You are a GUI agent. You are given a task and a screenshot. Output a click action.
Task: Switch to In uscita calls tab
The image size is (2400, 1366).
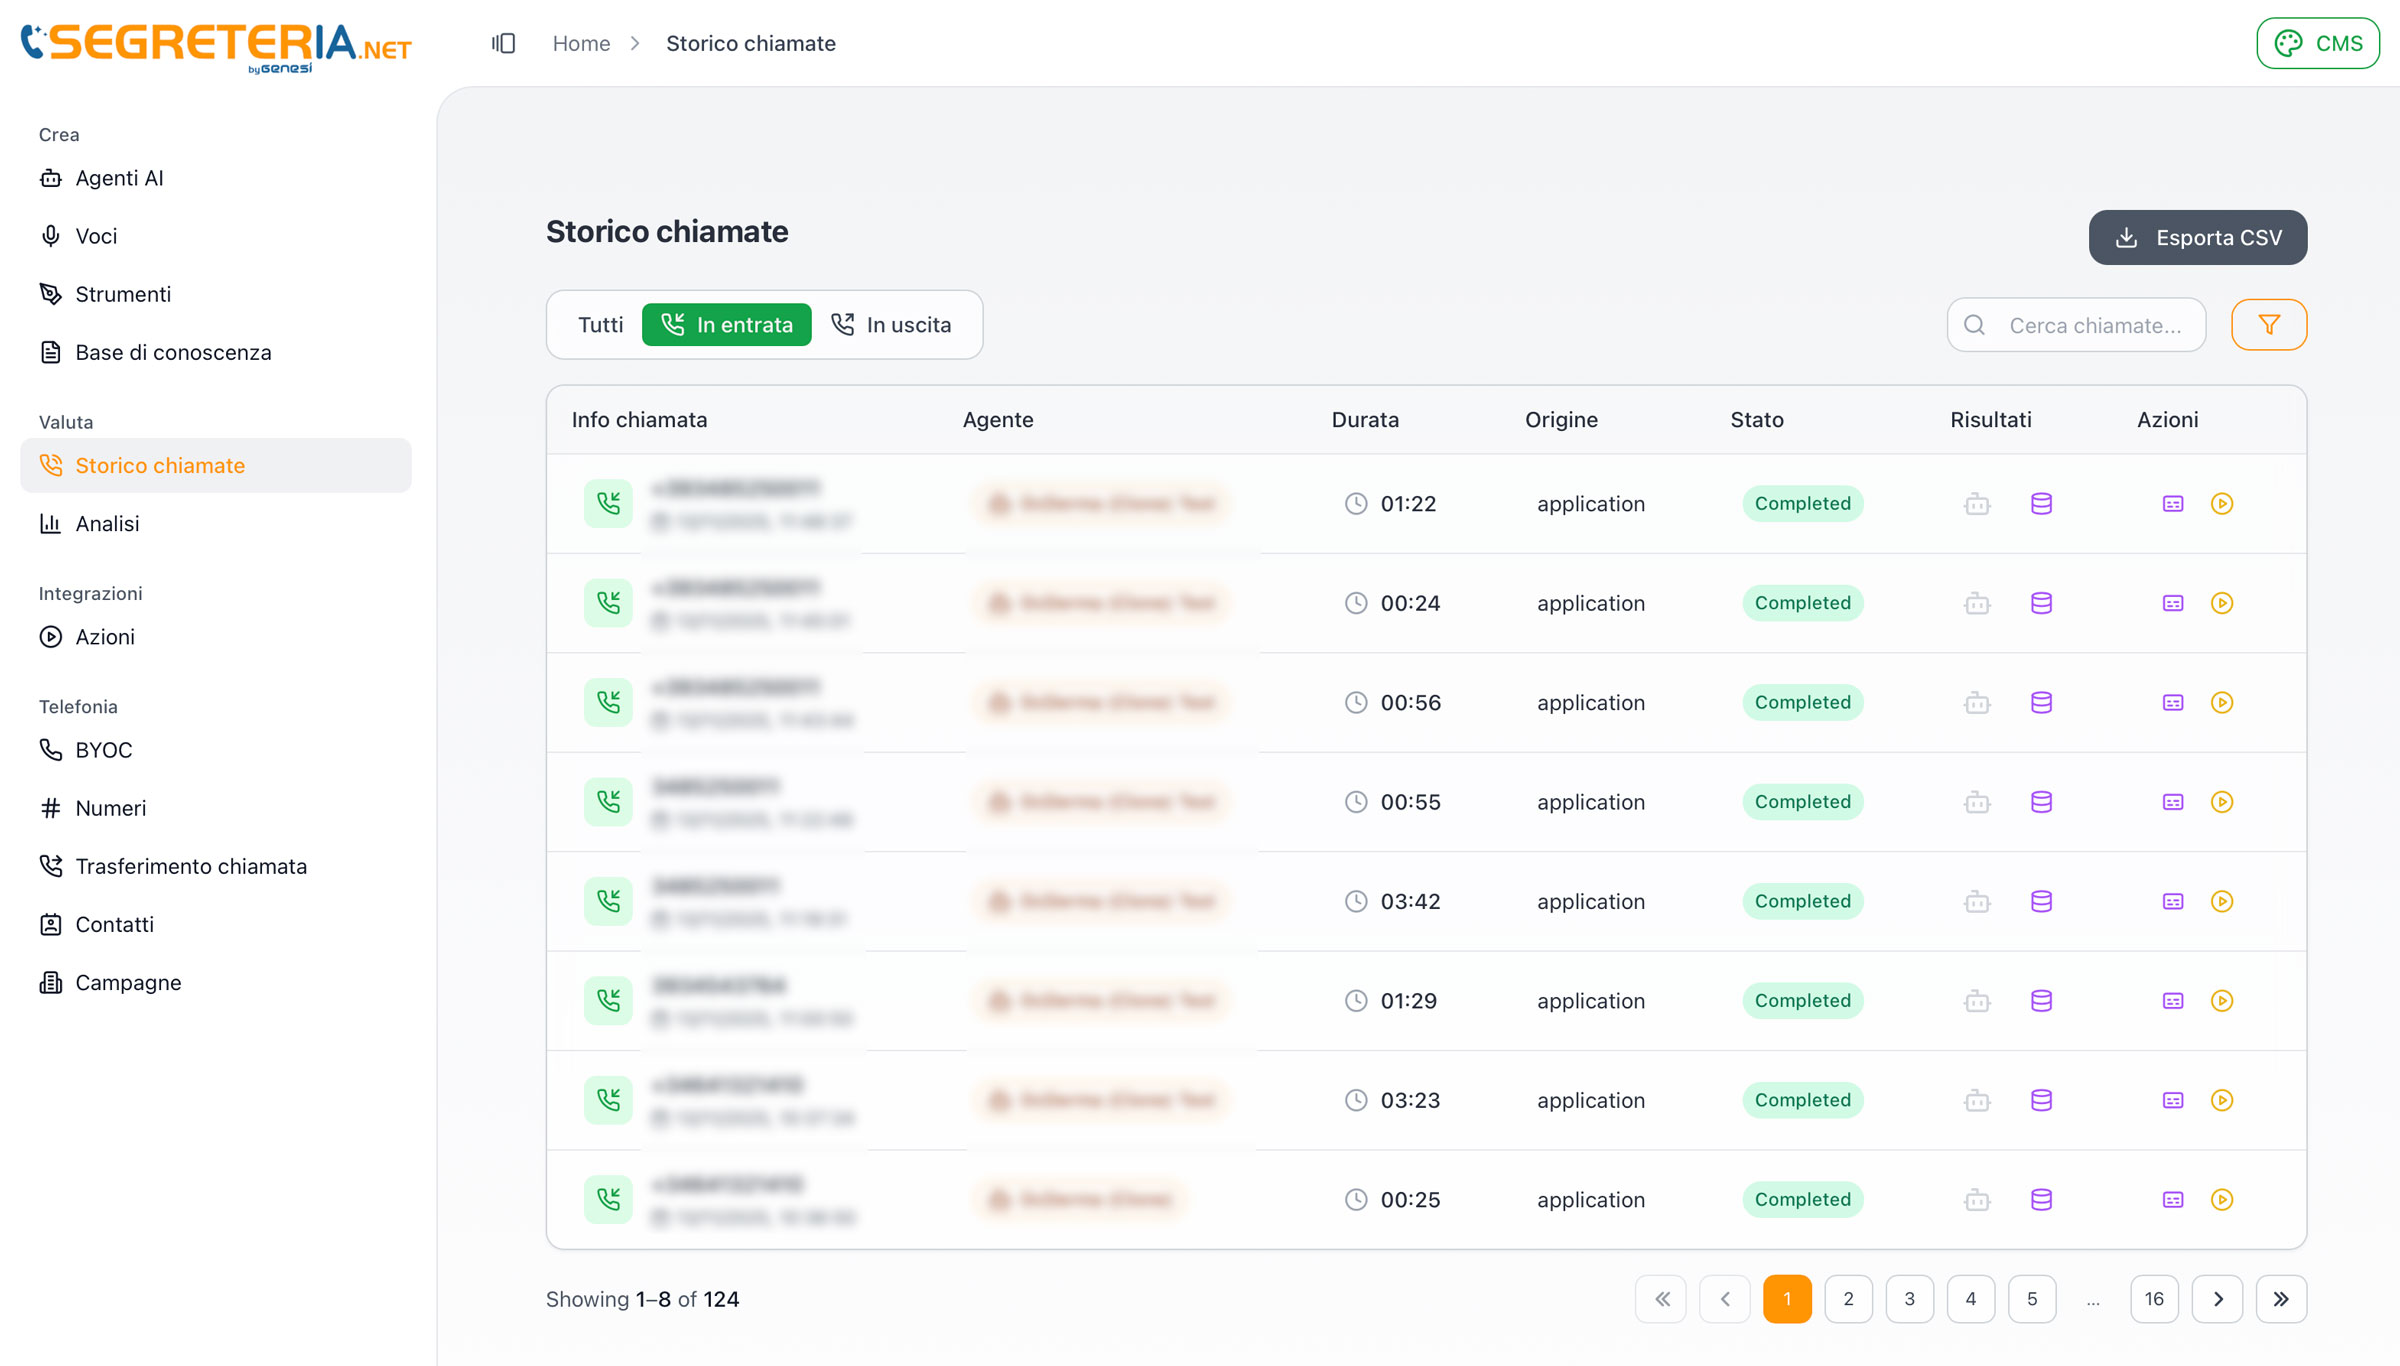point(892,325)
